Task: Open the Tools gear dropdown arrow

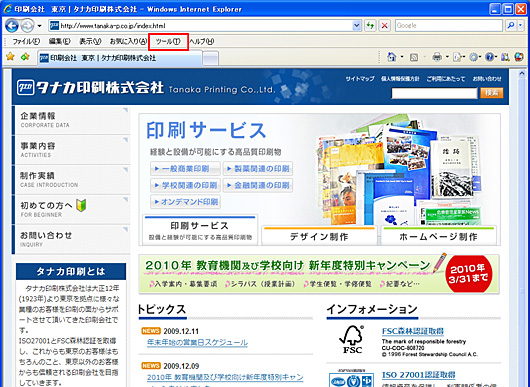Action: [x=480, y=57]
